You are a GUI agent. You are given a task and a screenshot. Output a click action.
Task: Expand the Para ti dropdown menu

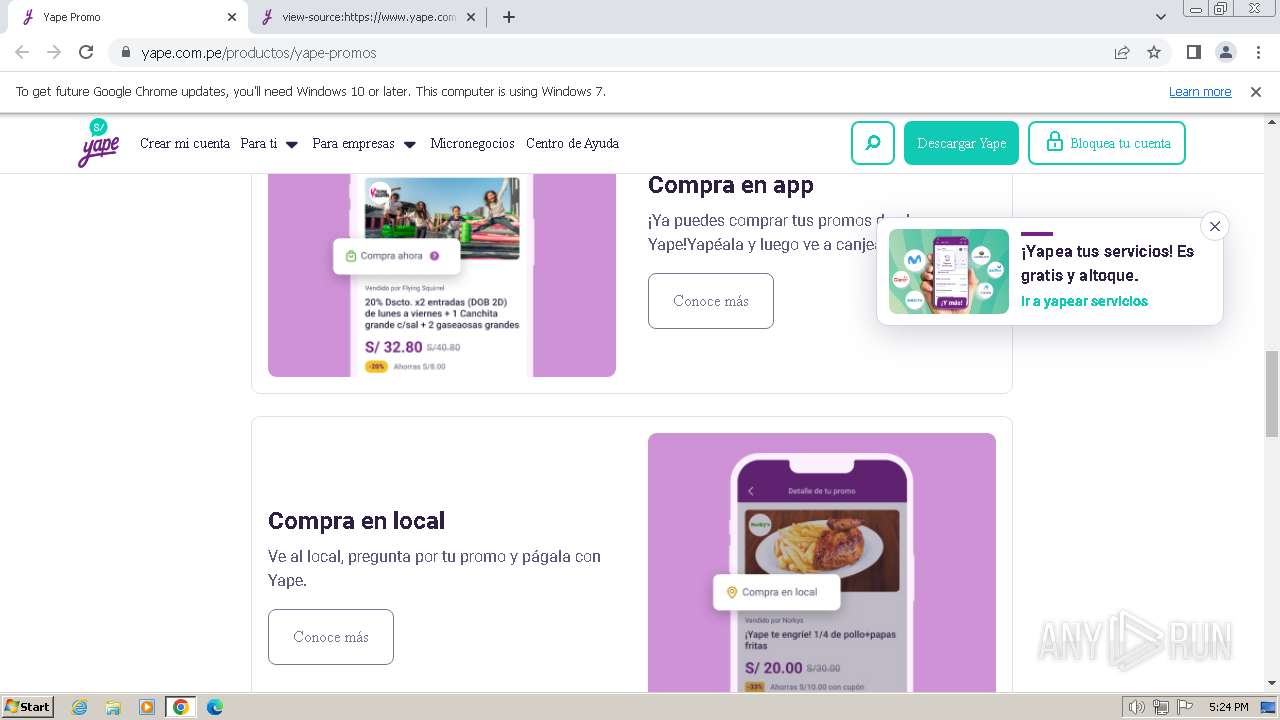point(269,144)
